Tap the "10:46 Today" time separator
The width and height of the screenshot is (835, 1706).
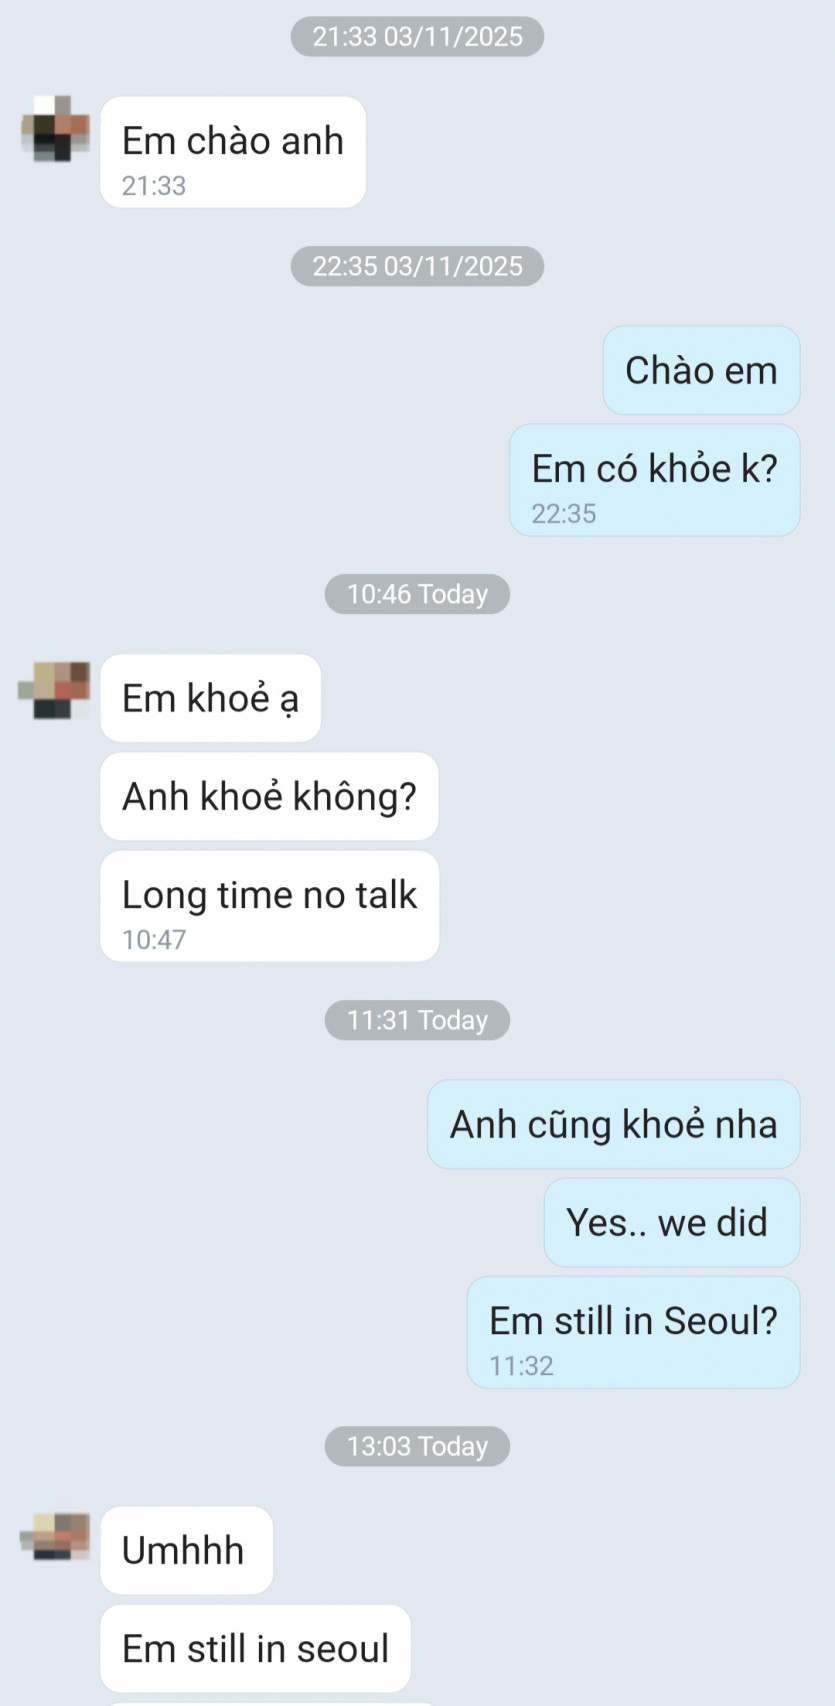pos(417,594)
